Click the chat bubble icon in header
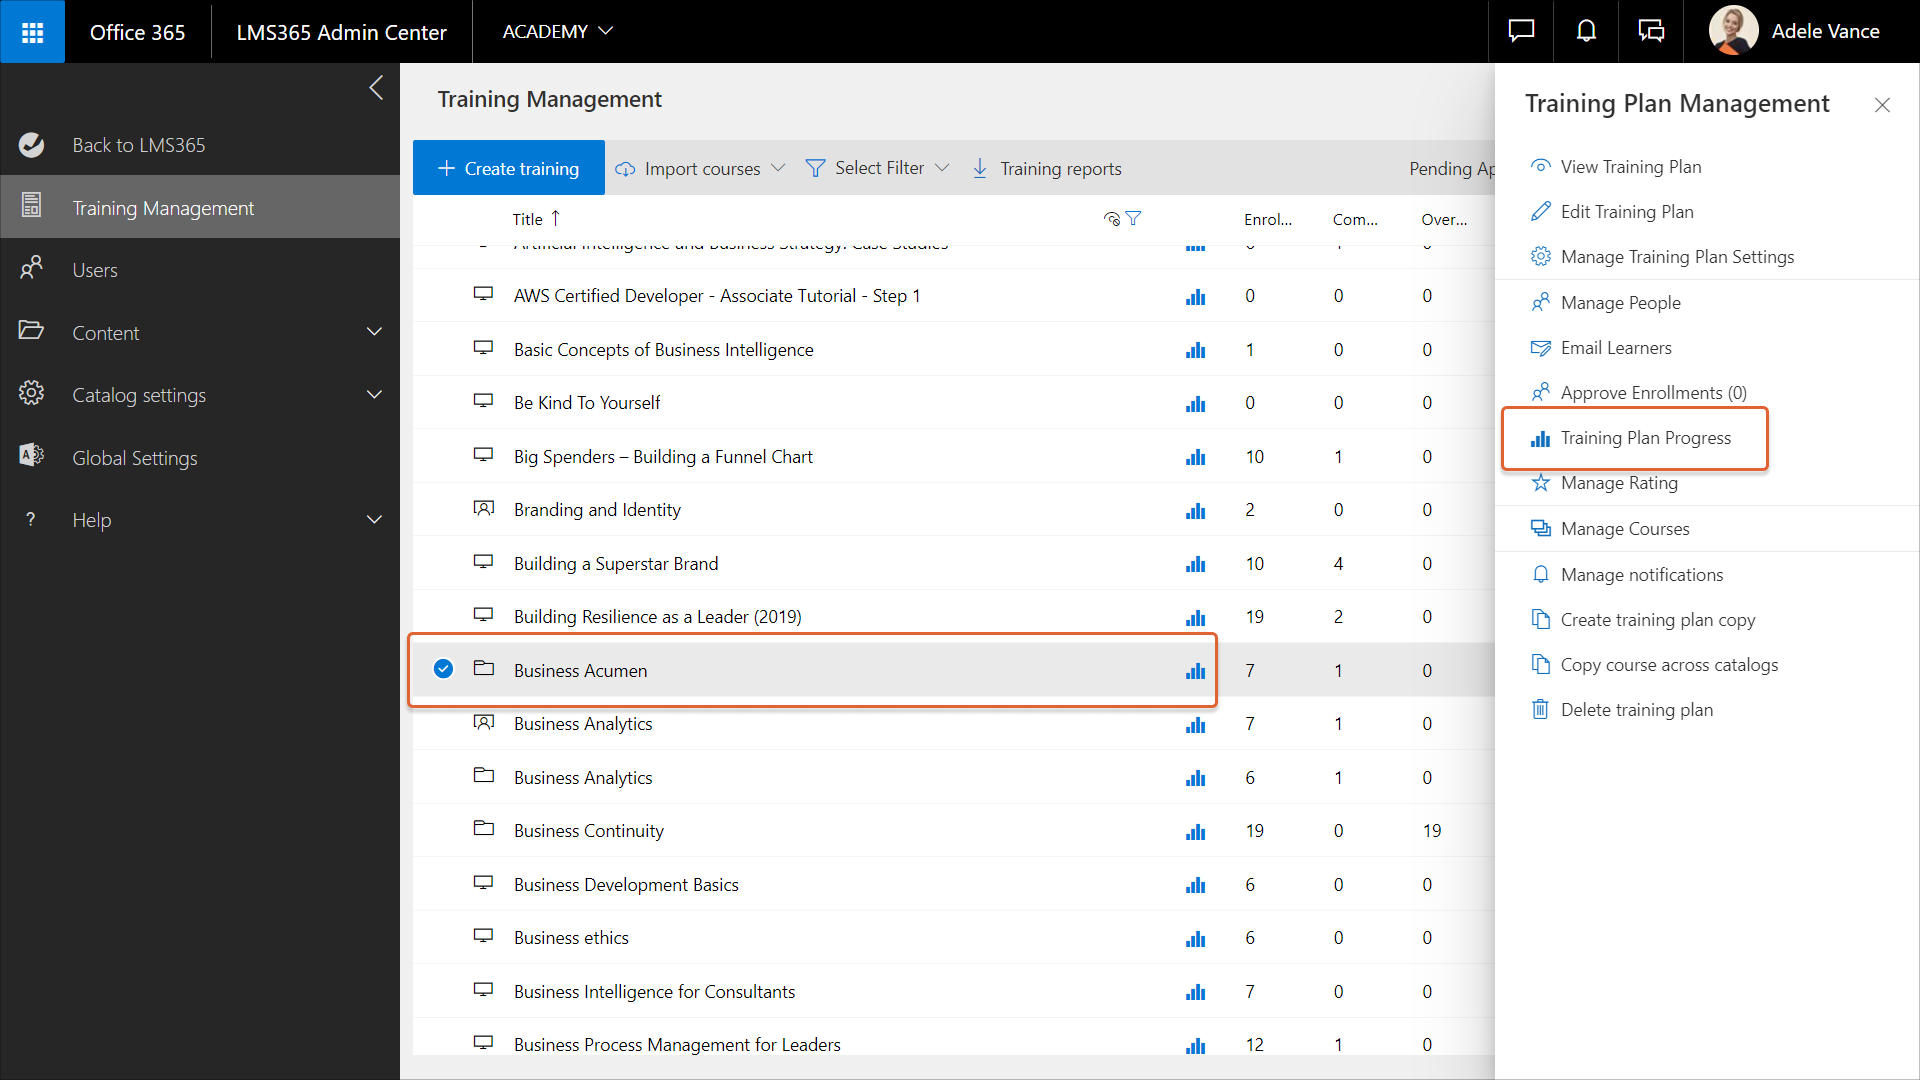 pyautogui.click(x=1521, y=32)
